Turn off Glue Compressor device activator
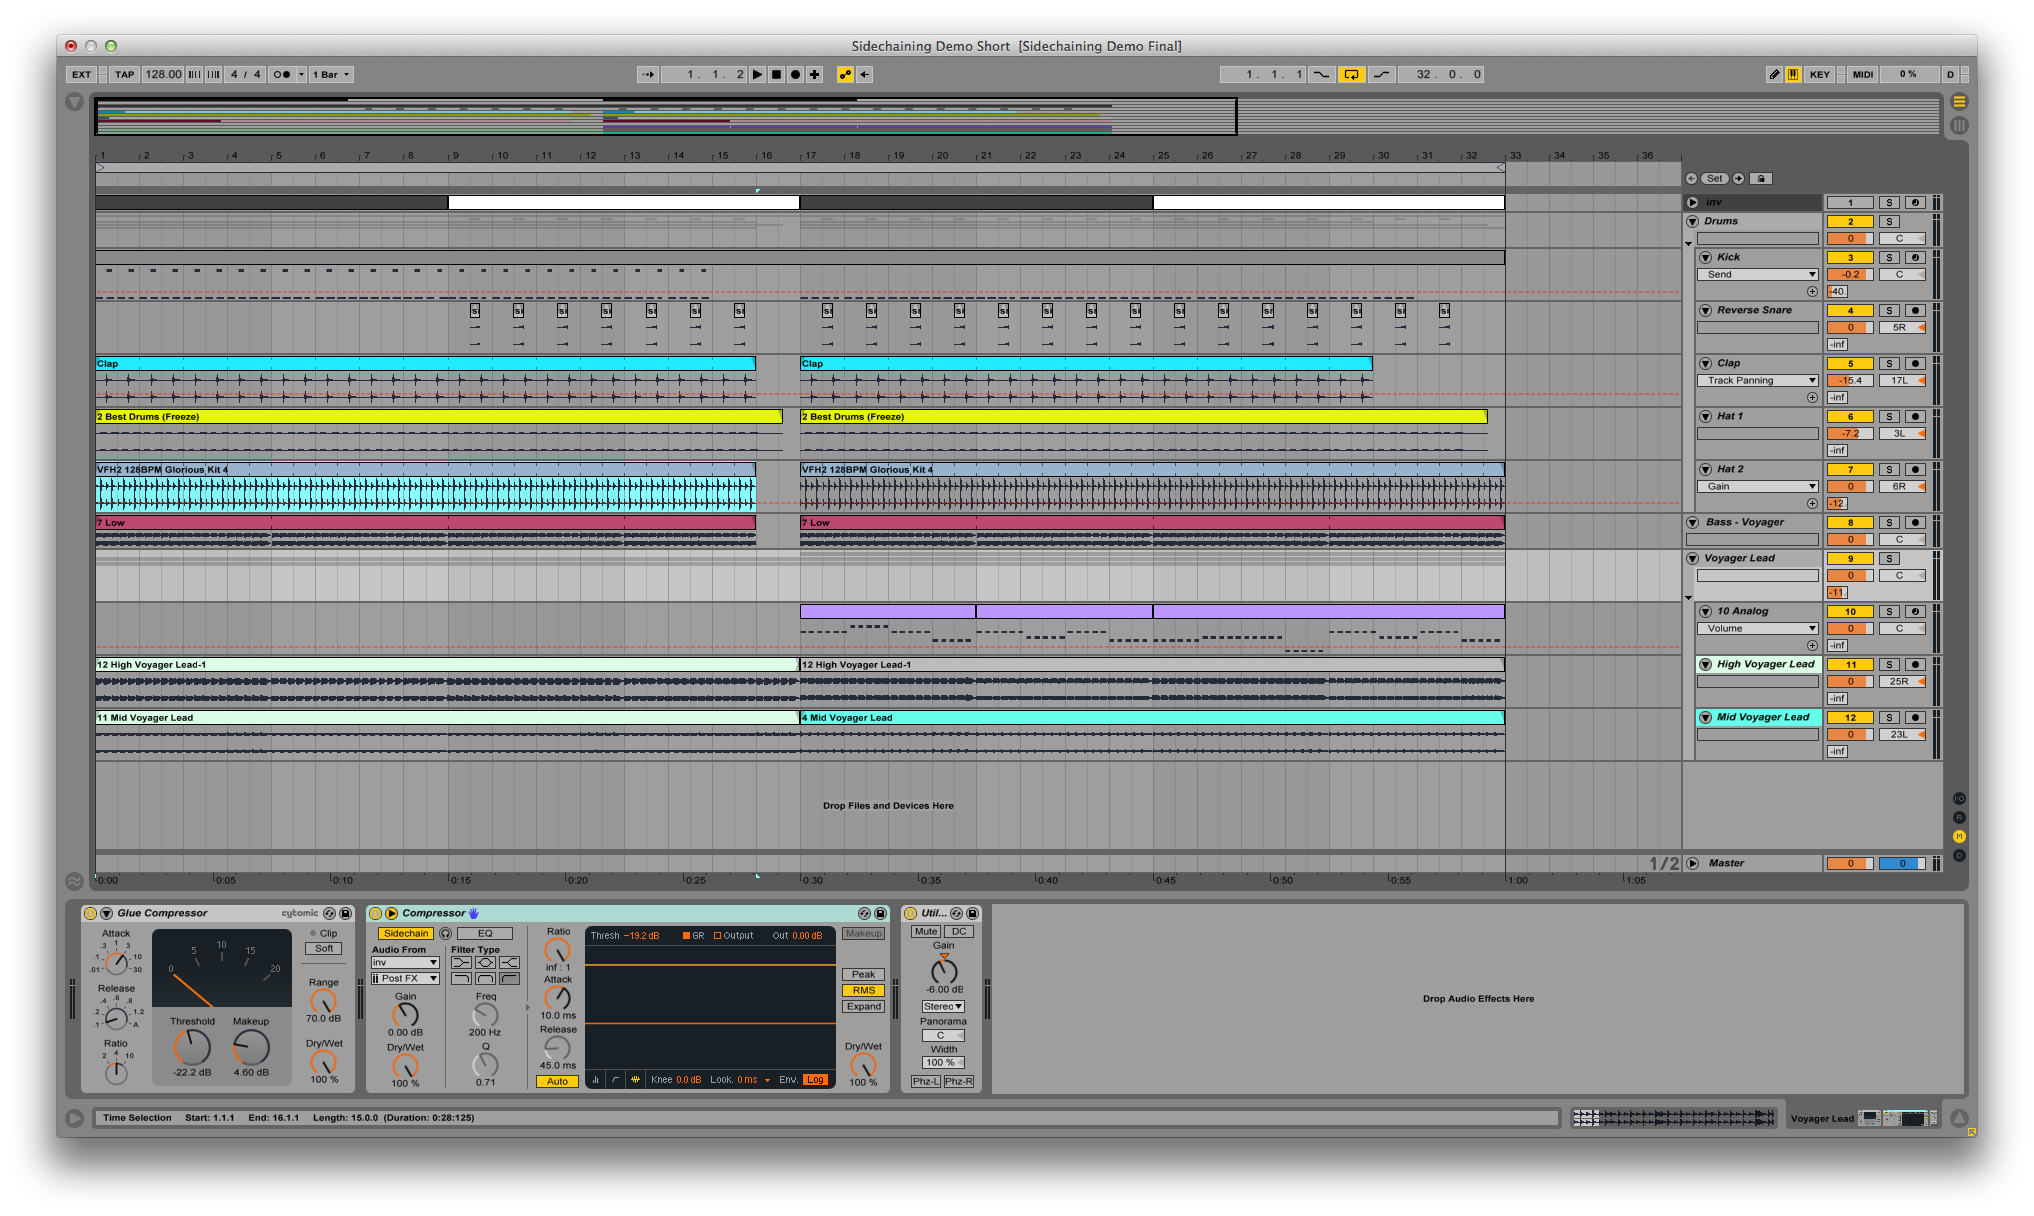The height and width of the screenshot is (1216, 2034). (90, 914)
